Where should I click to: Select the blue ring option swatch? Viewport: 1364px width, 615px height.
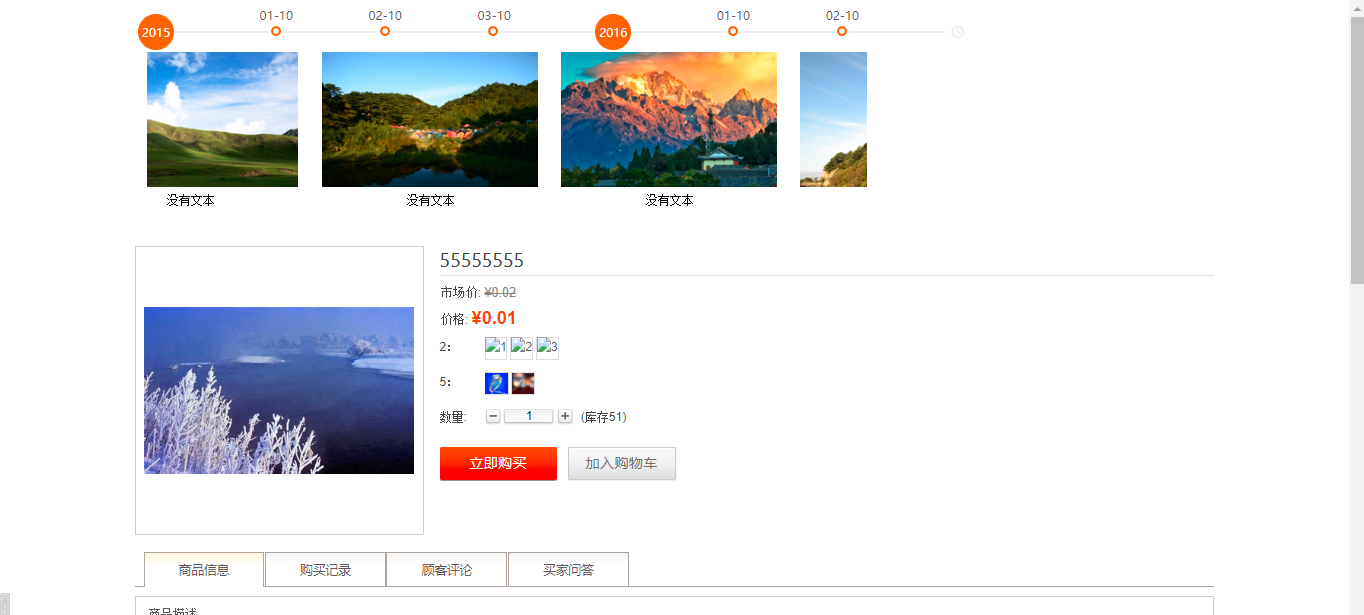click(x=496, y=383)
